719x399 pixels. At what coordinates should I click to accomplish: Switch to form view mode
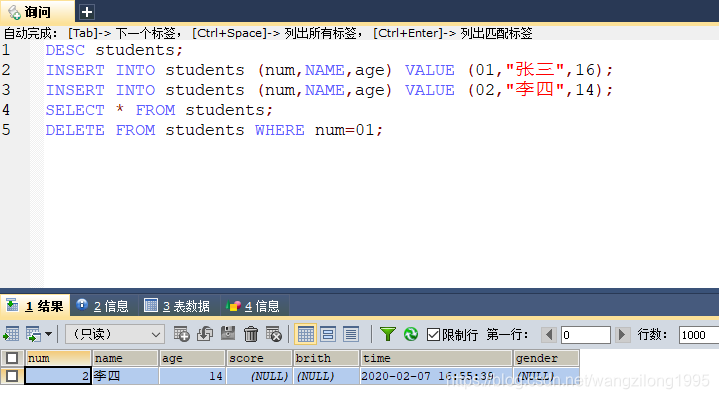coord(328,334)
